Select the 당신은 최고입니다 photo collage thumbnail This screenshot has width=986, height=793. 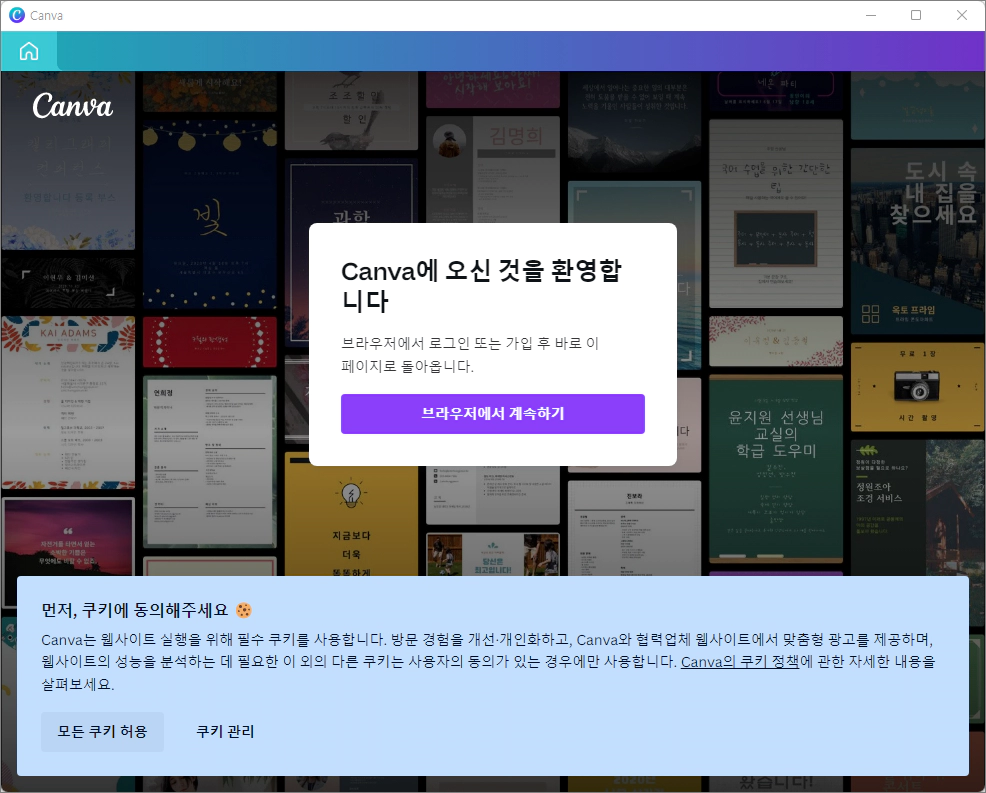point(492,554)
